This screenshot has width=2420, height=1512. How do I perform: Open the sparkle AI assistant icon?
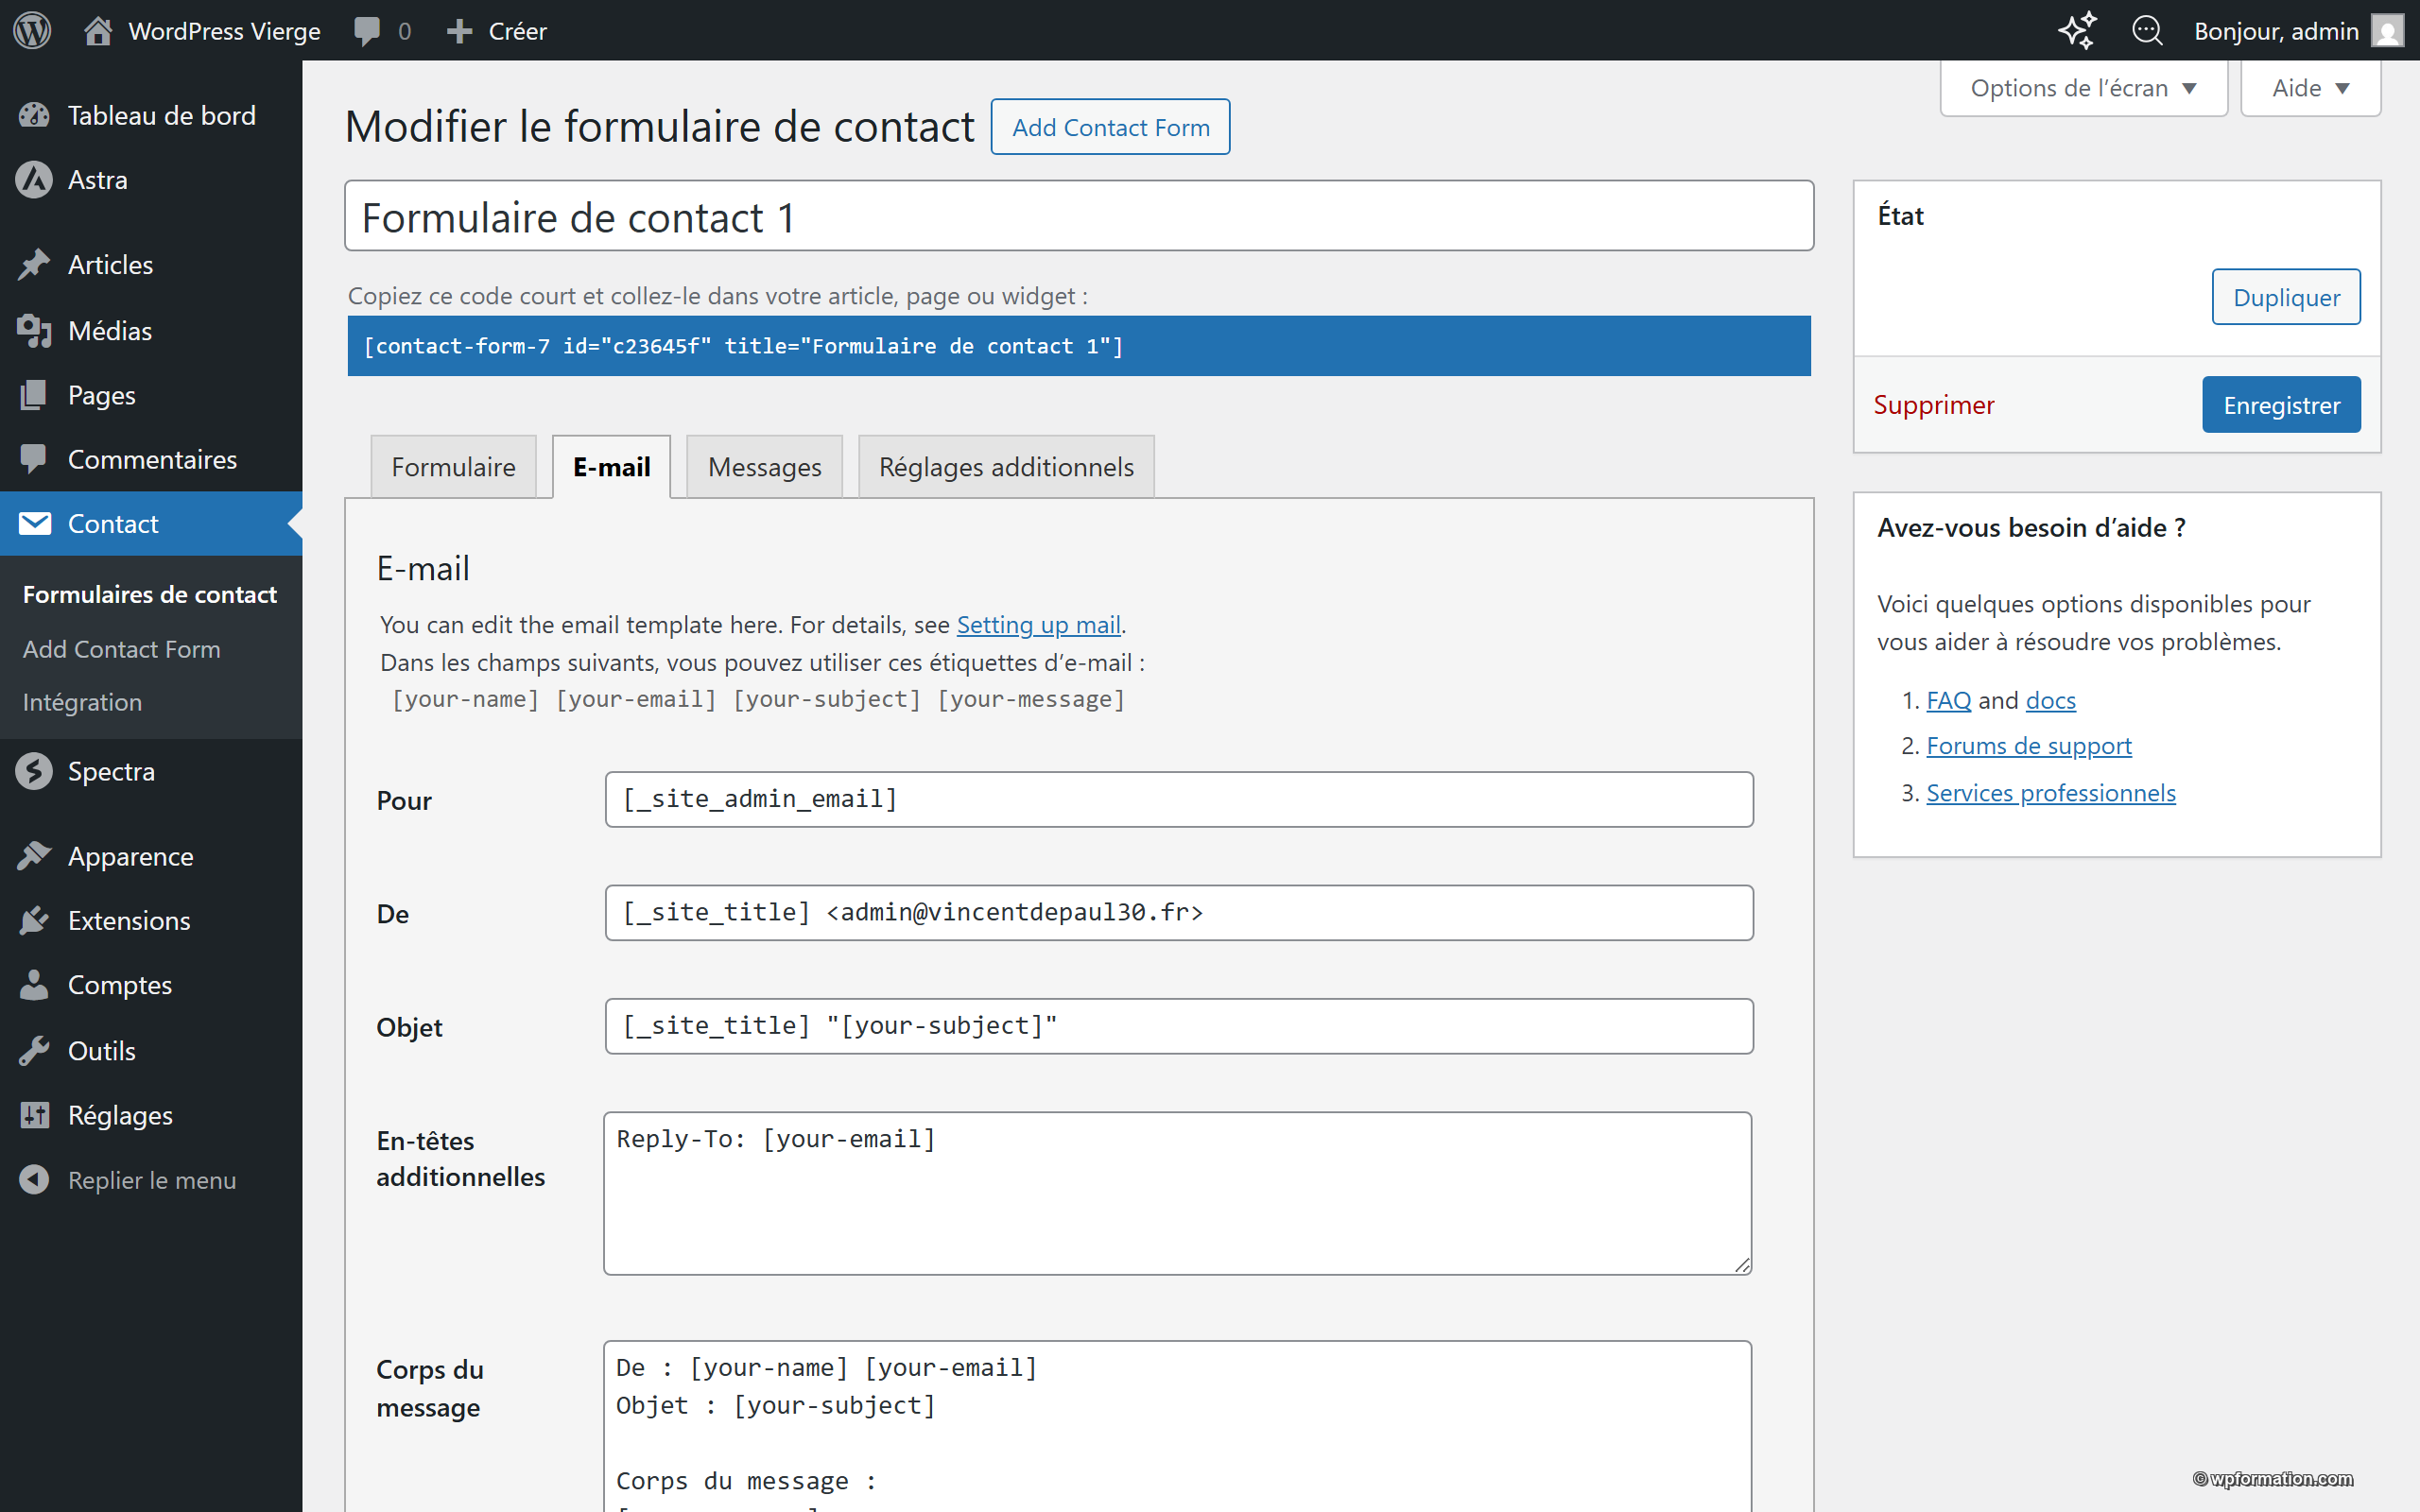2076,30
